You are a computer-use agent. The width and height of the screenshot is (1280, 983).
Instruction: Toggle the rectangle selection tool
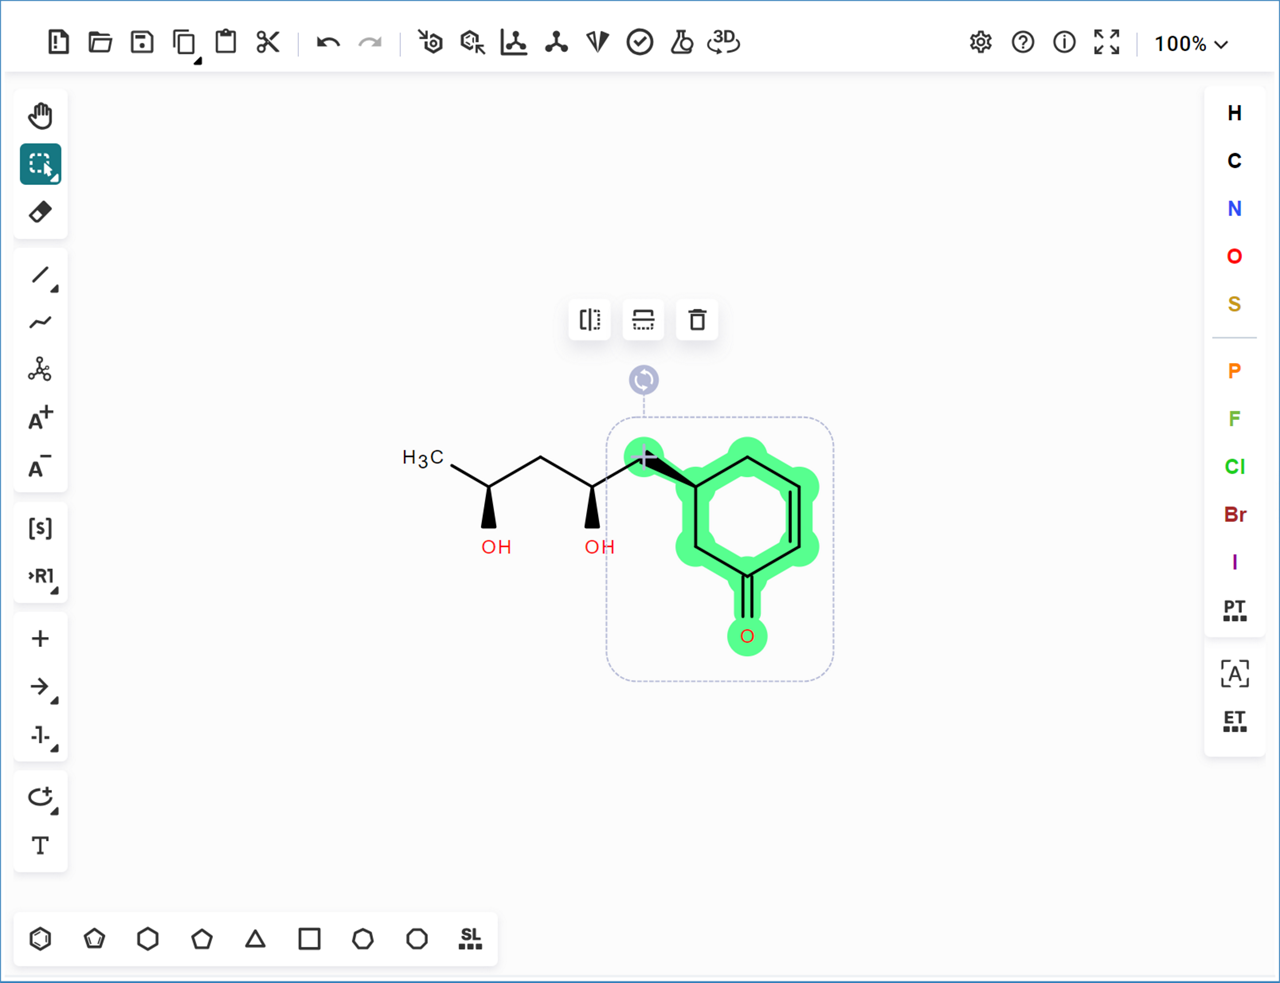40,164
